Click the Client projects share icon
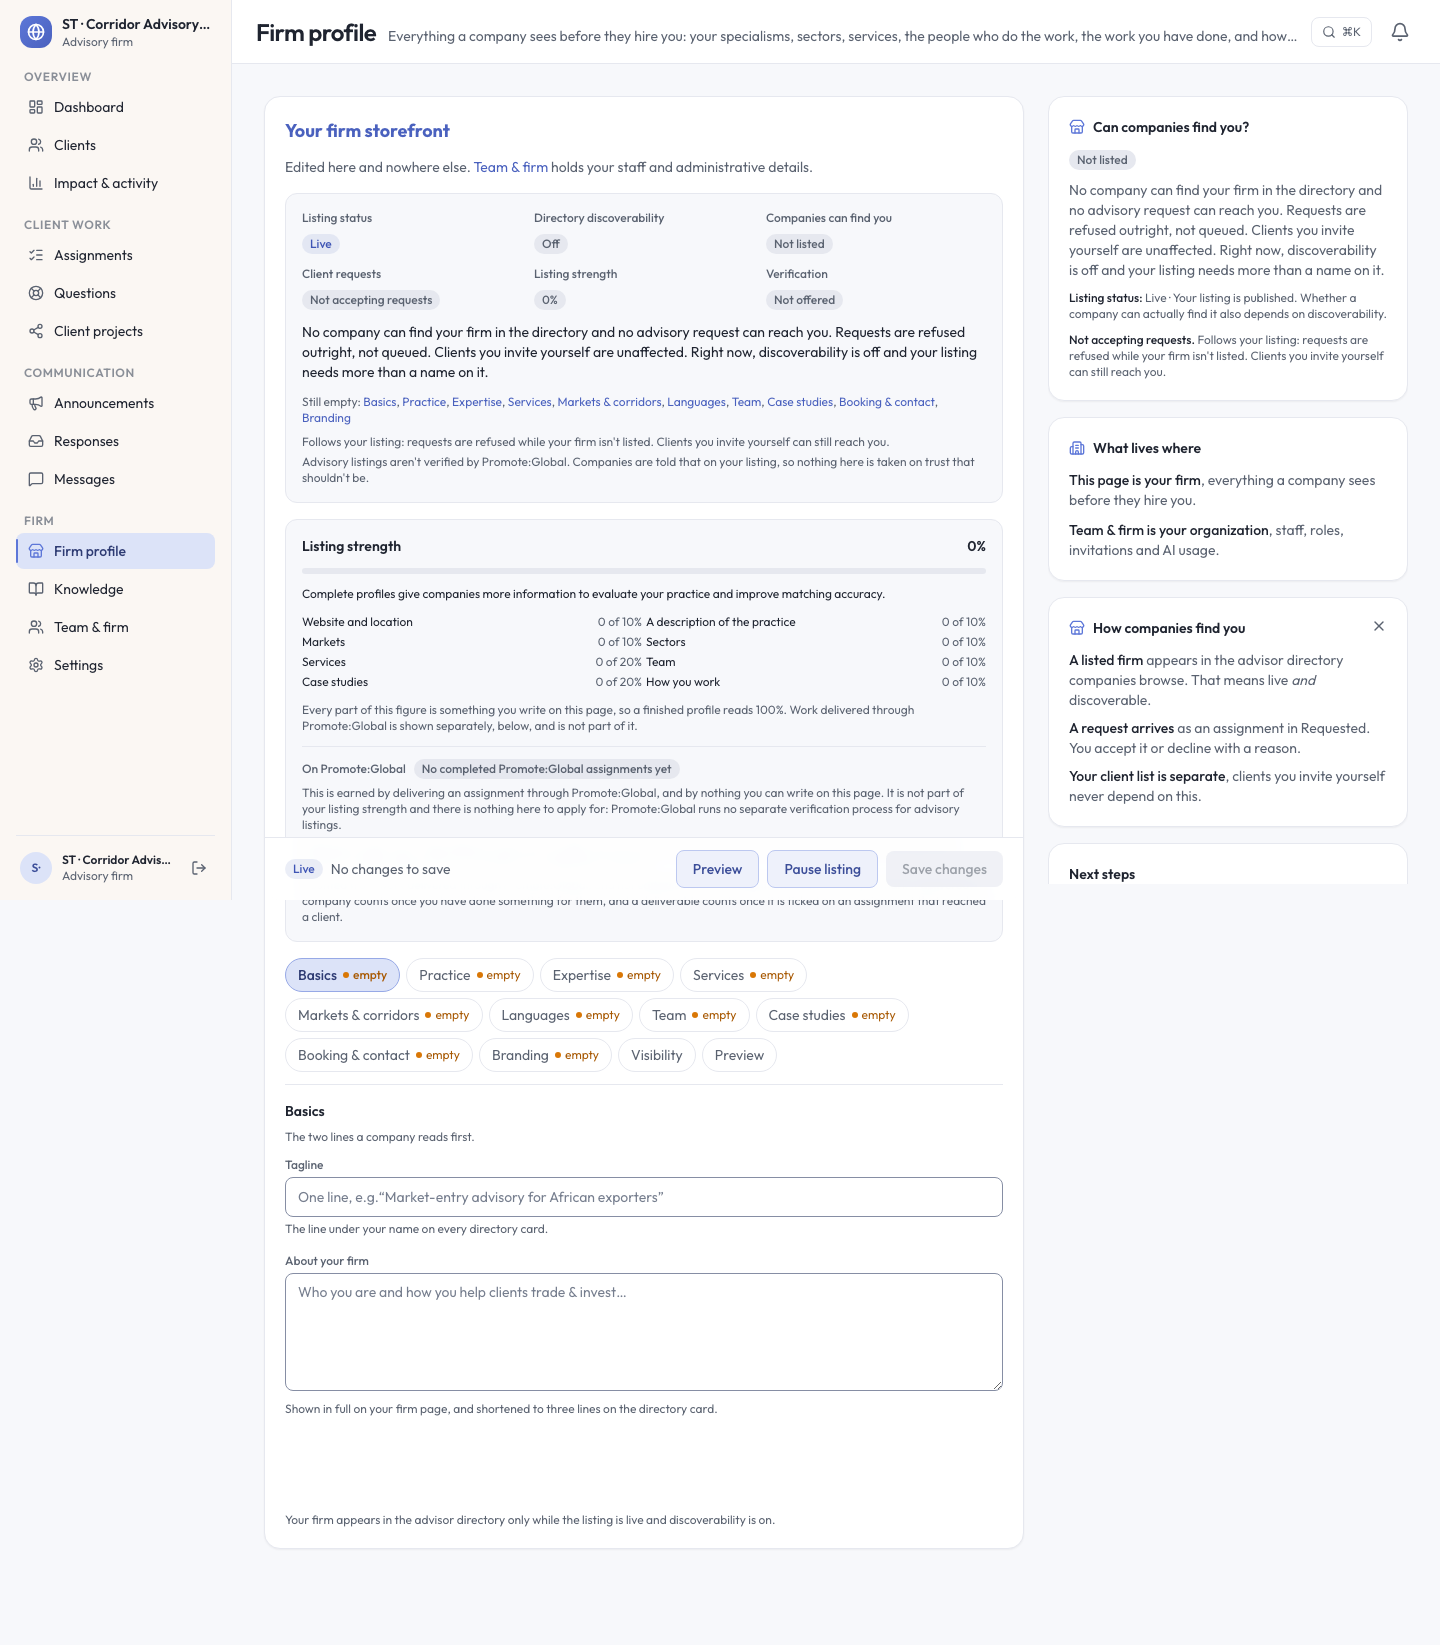Viewport: 1440px width, 1645px height. coord(36,331)
